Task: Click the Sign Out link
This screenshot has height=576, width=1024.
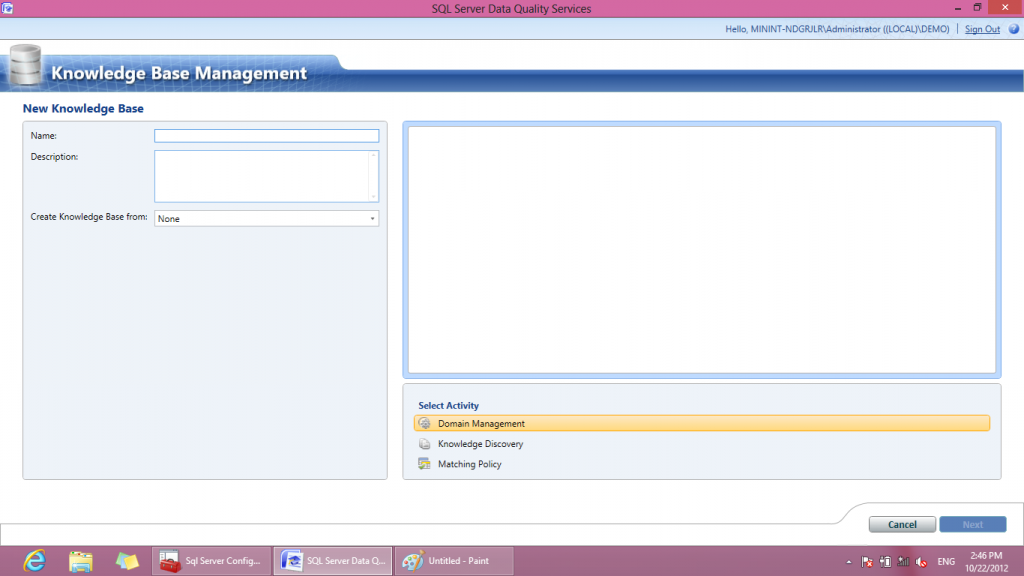Action: tap(982, 29)
